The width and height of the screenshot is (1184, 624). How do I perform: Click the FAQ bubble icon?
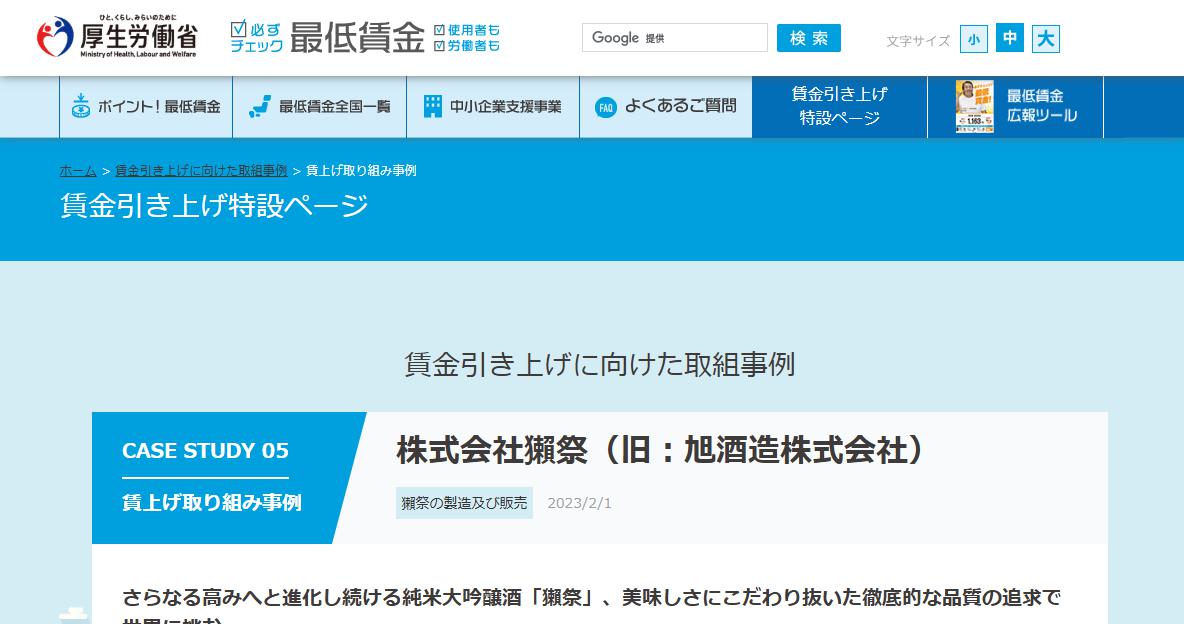pos(606,107)
